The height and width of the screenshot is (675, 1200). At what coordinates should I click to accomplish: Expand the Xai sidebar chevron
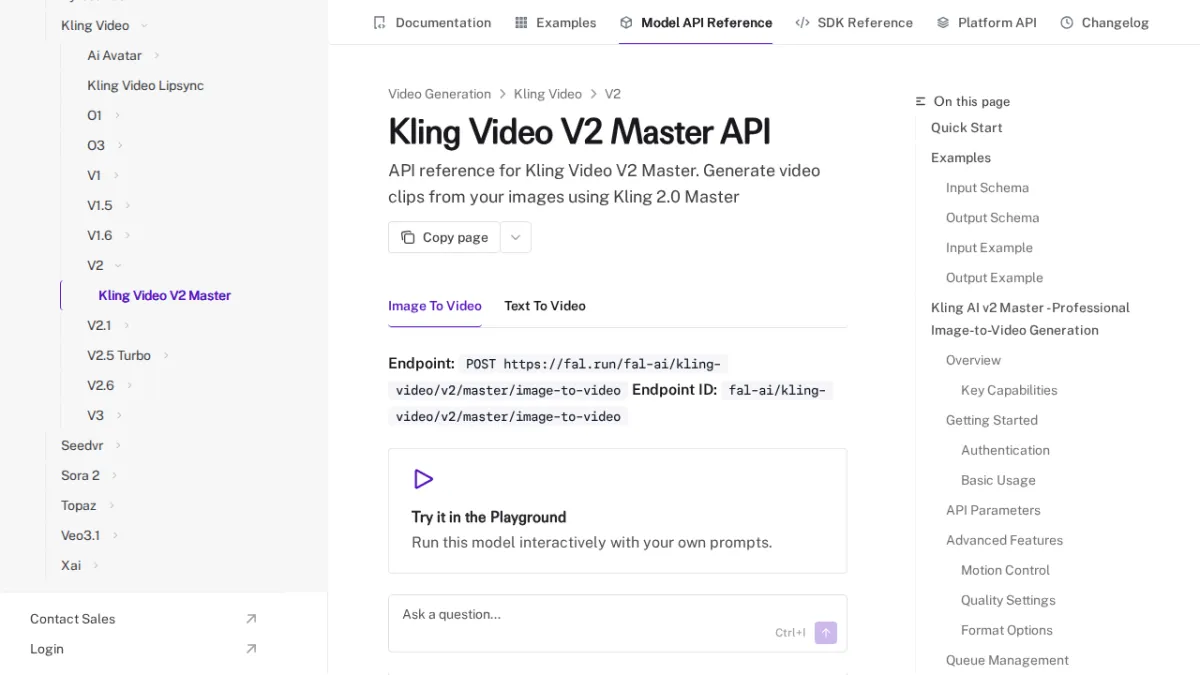96,566
